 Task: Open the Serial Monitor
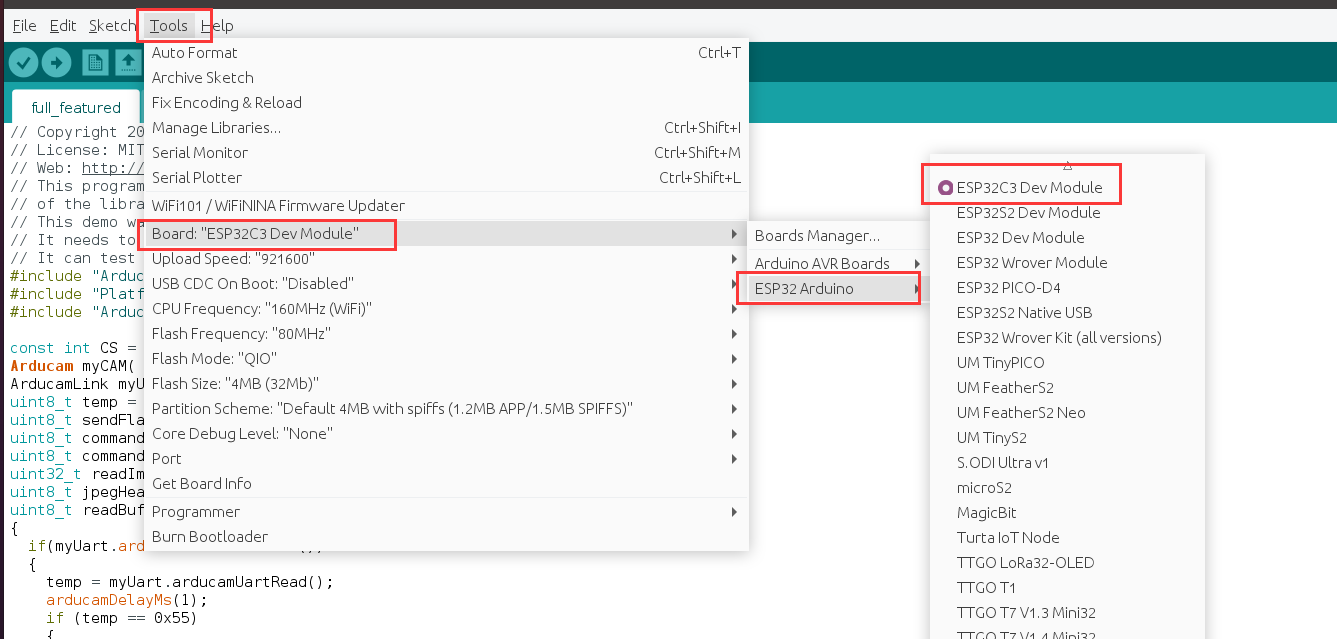click(446, 152)
